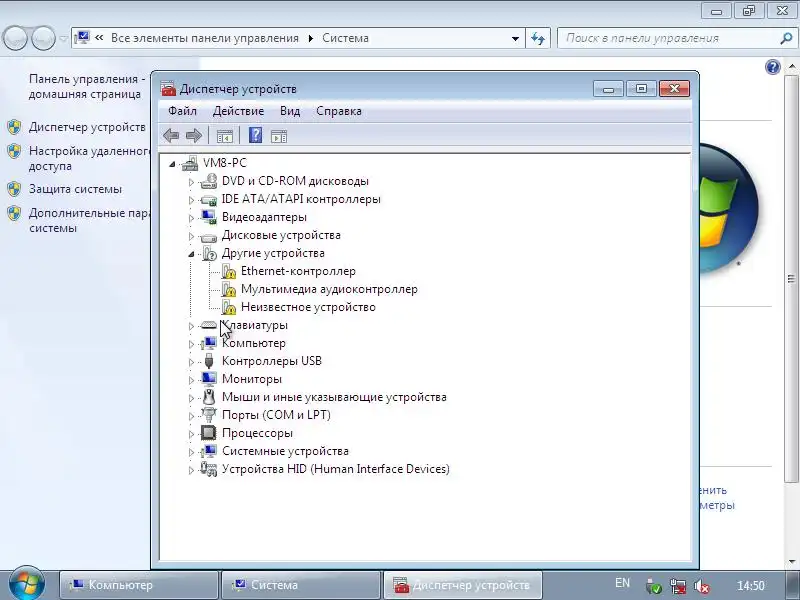Screen dimensions: 800x600
Task: Click the VM8-PC computer icon
Action: [190, 163]
